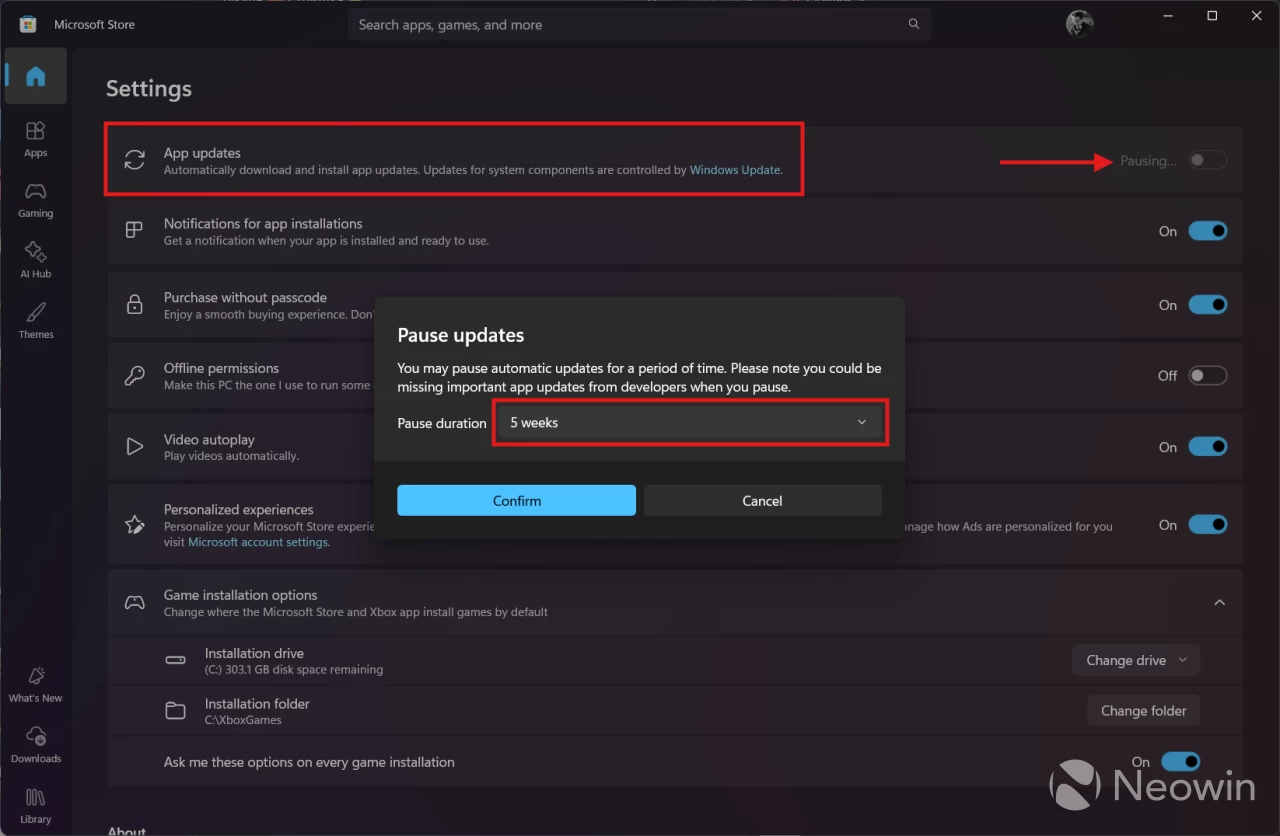Cancel the Pause updates dialog

click(x=762, y=501)
